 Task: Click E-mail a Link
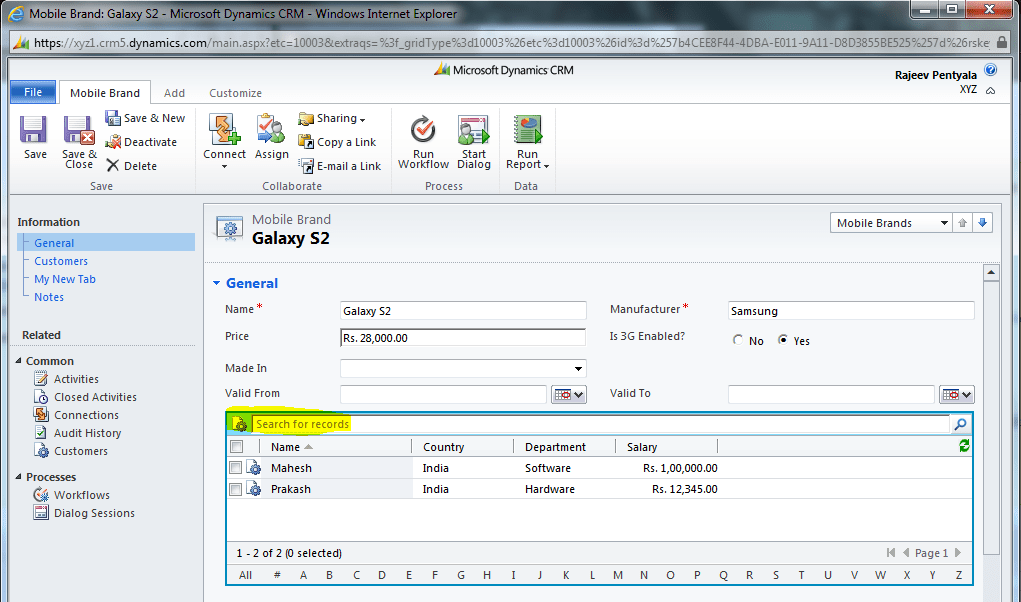[340, 166]
